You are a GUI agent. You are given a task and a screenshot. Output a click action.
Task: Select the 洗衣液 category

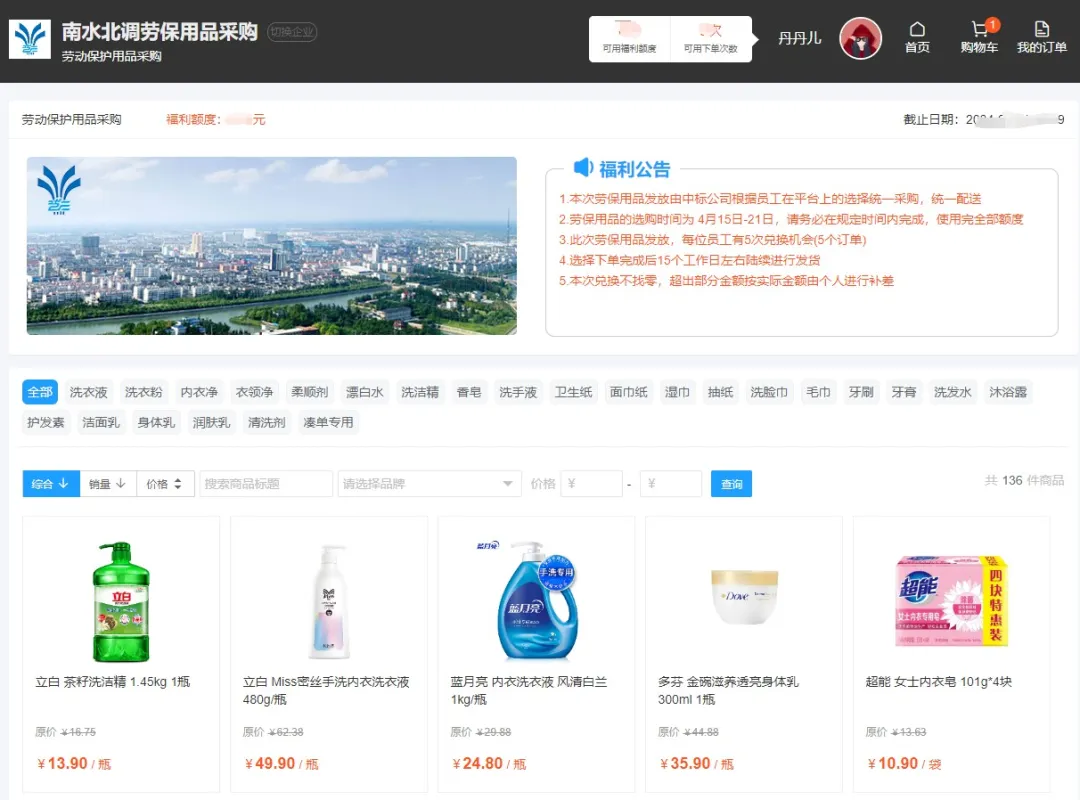pos(88,392)
